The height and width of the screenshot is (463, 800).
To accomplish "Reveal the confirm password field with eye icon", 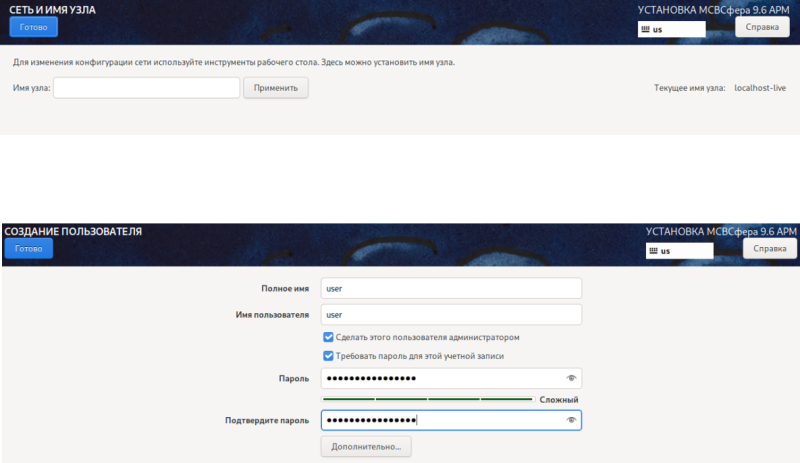I will tap(571, 420).
